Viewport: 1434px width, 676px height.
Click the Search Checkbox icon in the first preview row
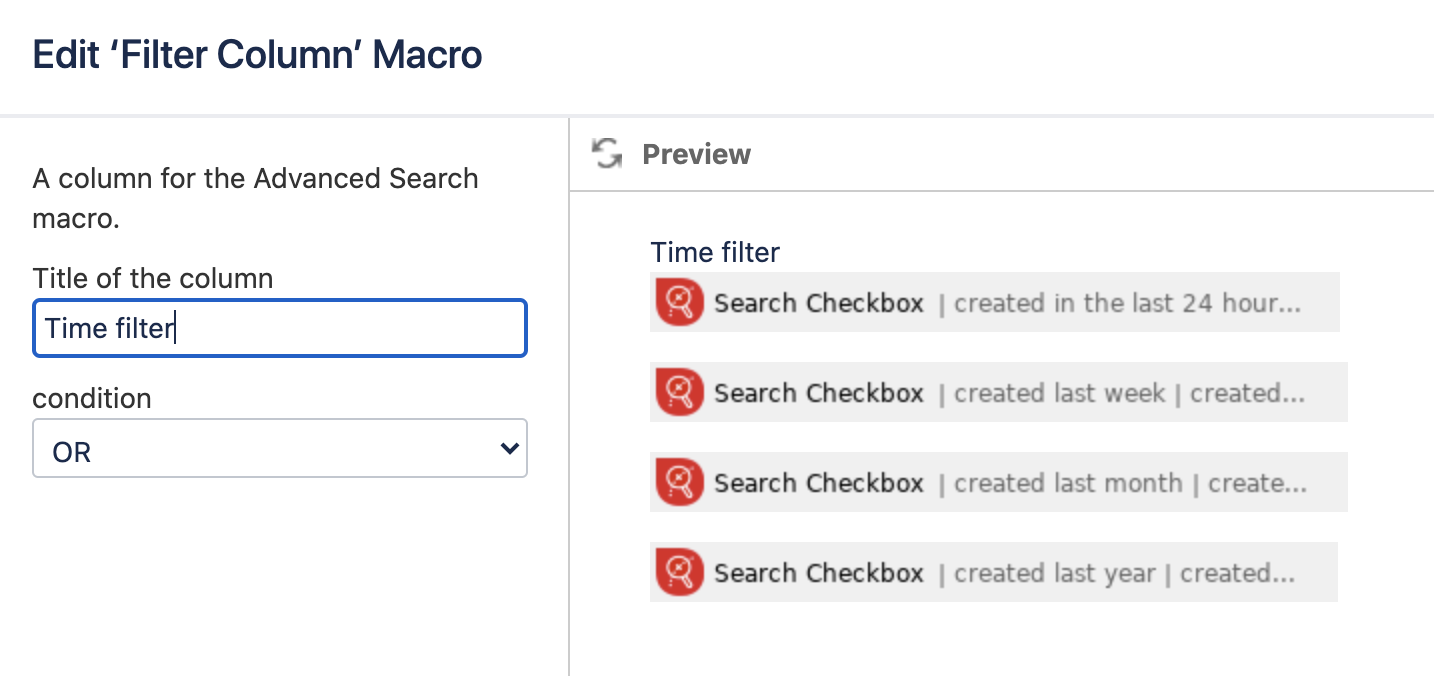[x=678, y=302]
